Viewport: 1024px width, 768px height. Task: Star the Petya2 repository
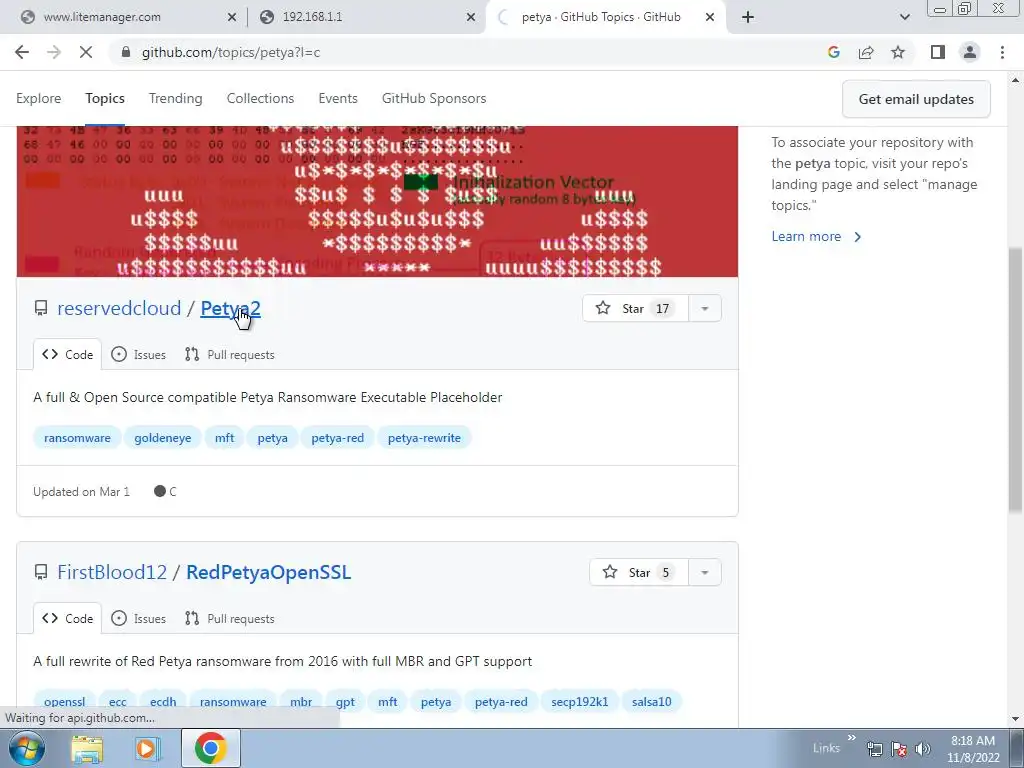click(635, 308)
